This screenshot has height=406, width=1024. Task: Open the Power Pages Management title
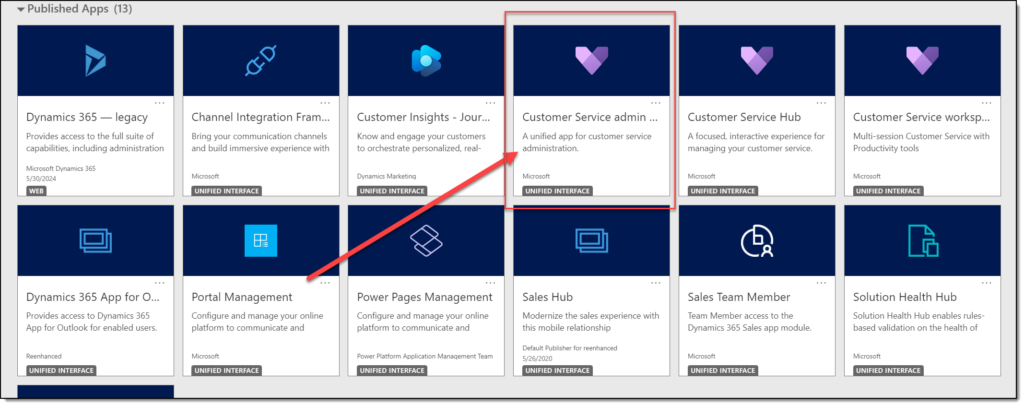(424, 297)
